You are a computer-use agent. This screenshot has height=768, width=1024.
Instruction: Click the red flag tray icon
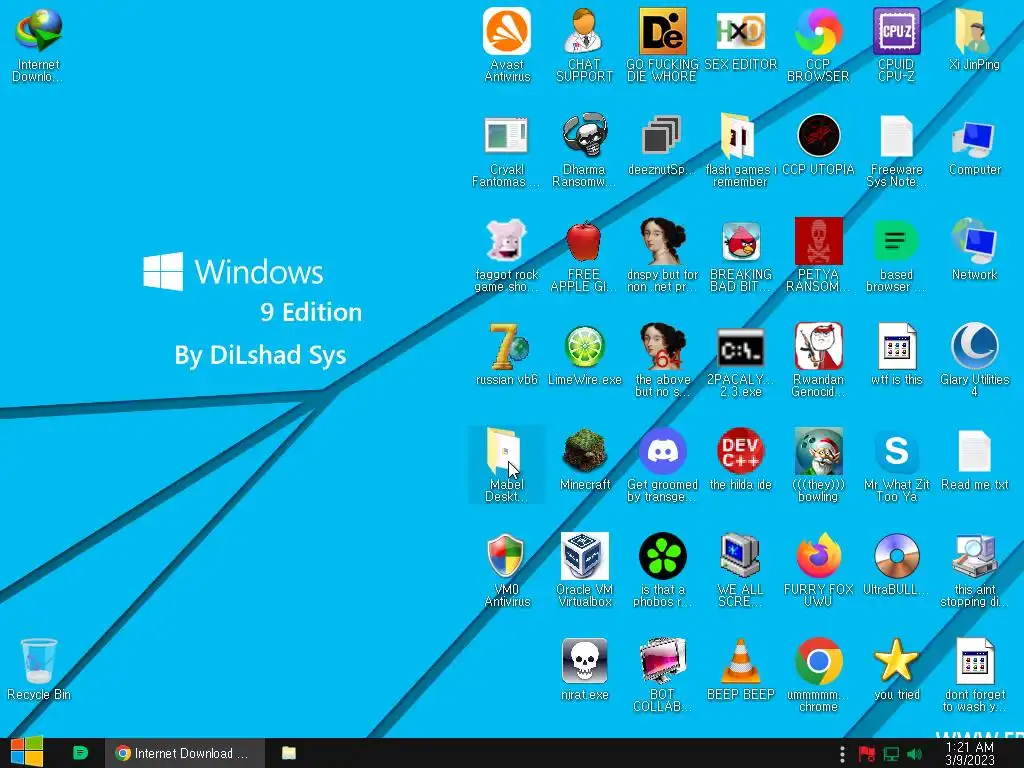(x=867, y=754)
